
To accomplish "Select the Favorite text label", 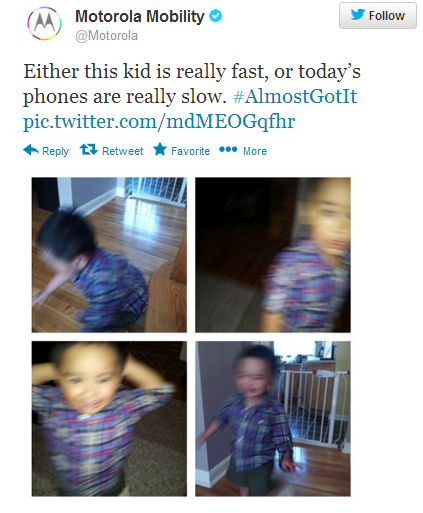I will [x=190, y=151].
